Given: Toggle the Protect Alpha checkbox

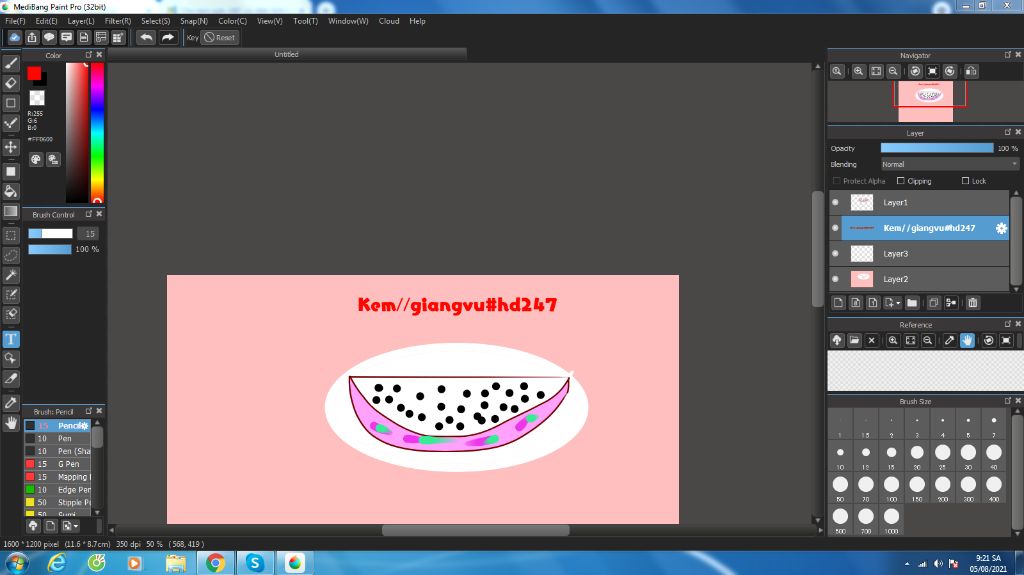Looking at the screenshot, I should (837, 181).
